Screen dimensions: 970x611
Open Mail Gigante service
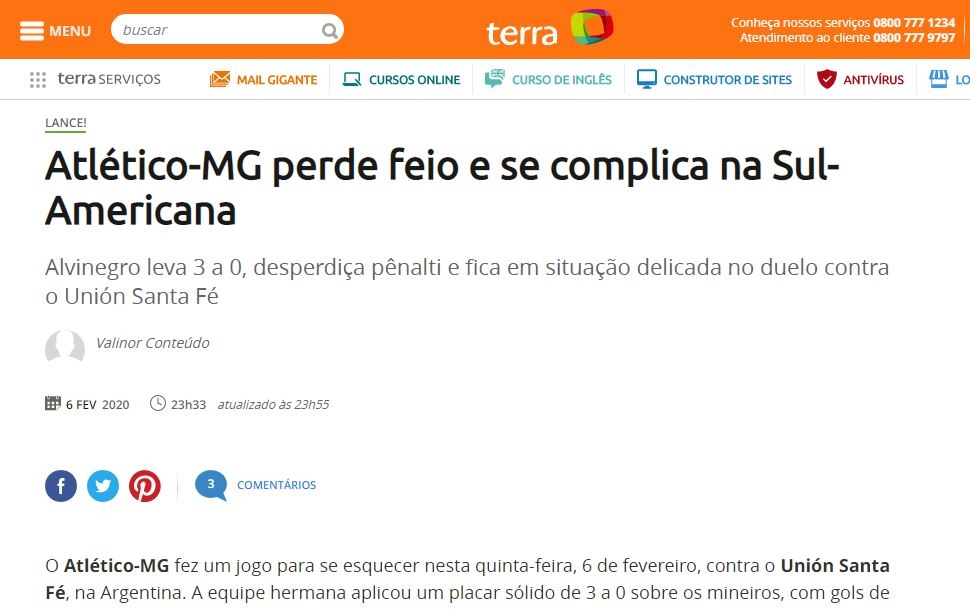click(264, 80)
